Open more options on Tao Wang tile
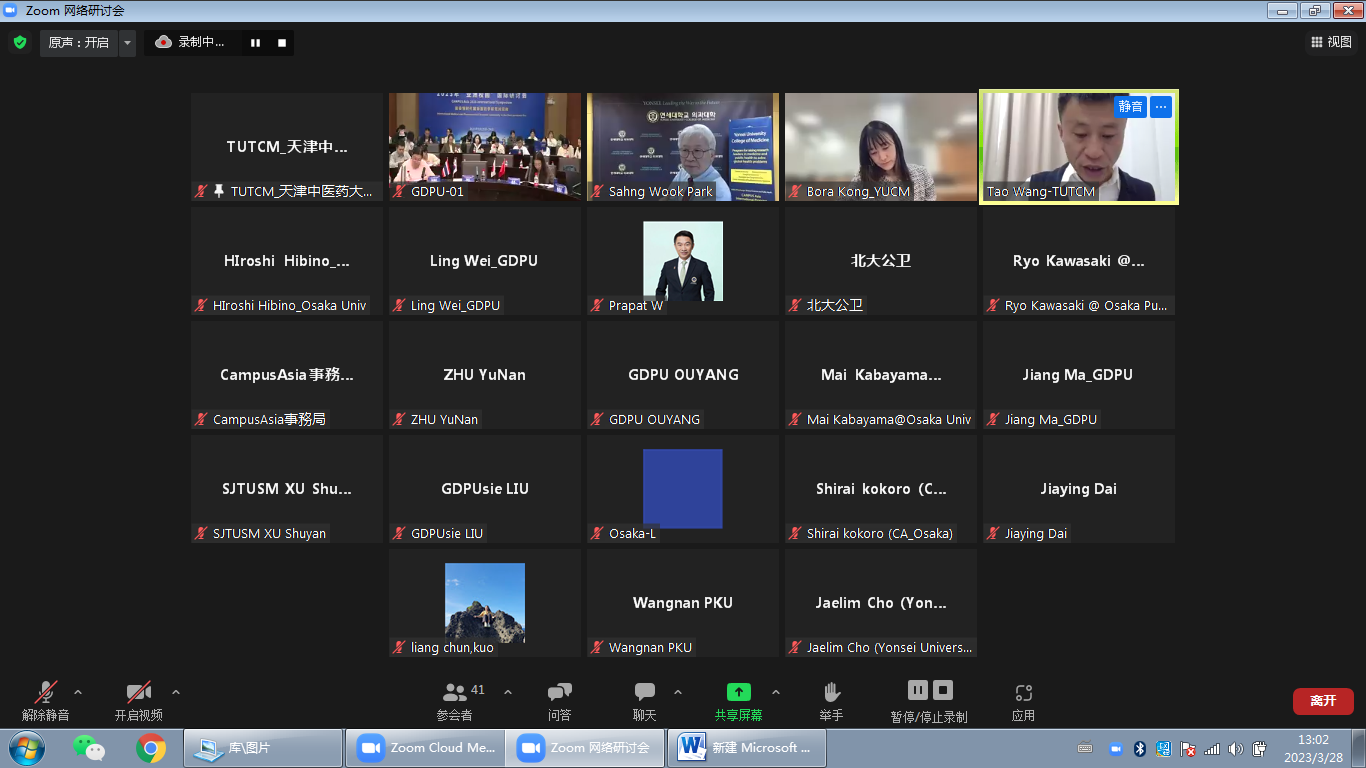This screenshot has width=1366, height=768. (x=1160, y=107)
